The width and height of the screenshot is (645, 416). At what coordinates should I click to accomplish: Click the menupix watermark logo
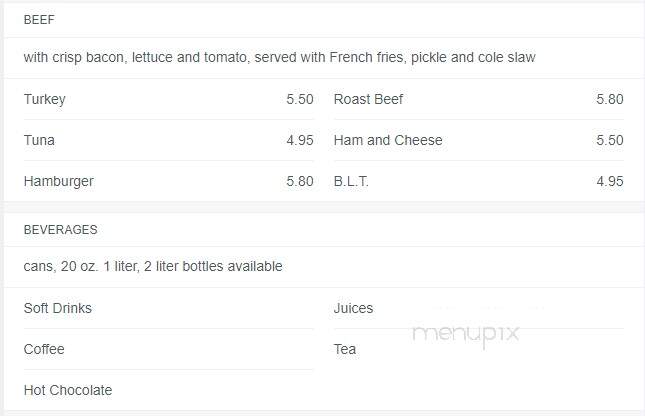pyautogui.click(x=465, y=334)
